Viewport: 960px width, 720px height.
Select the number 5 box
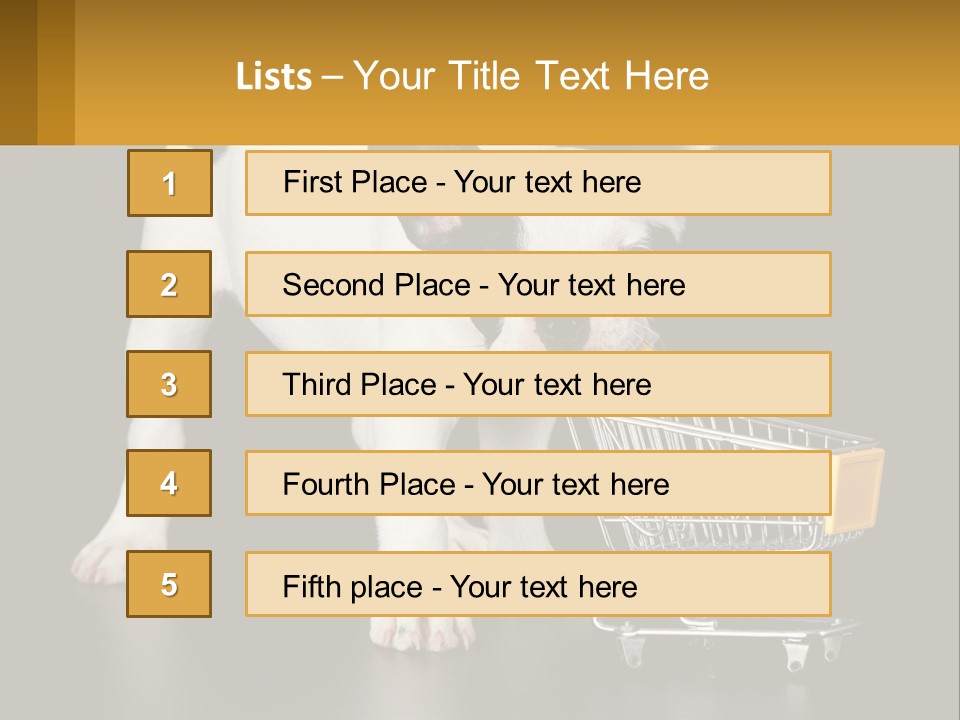169,584
